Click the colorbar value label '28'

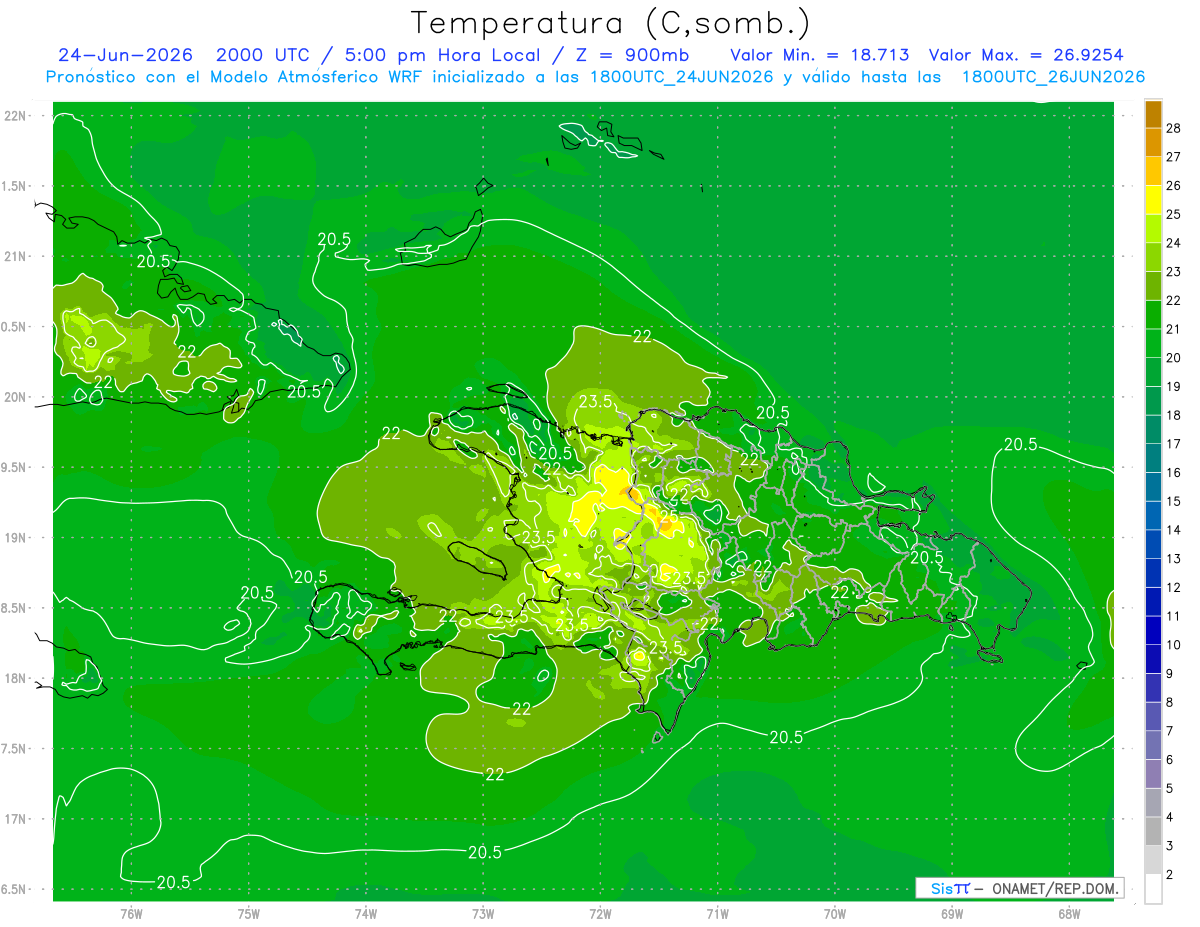(1173, 128)
